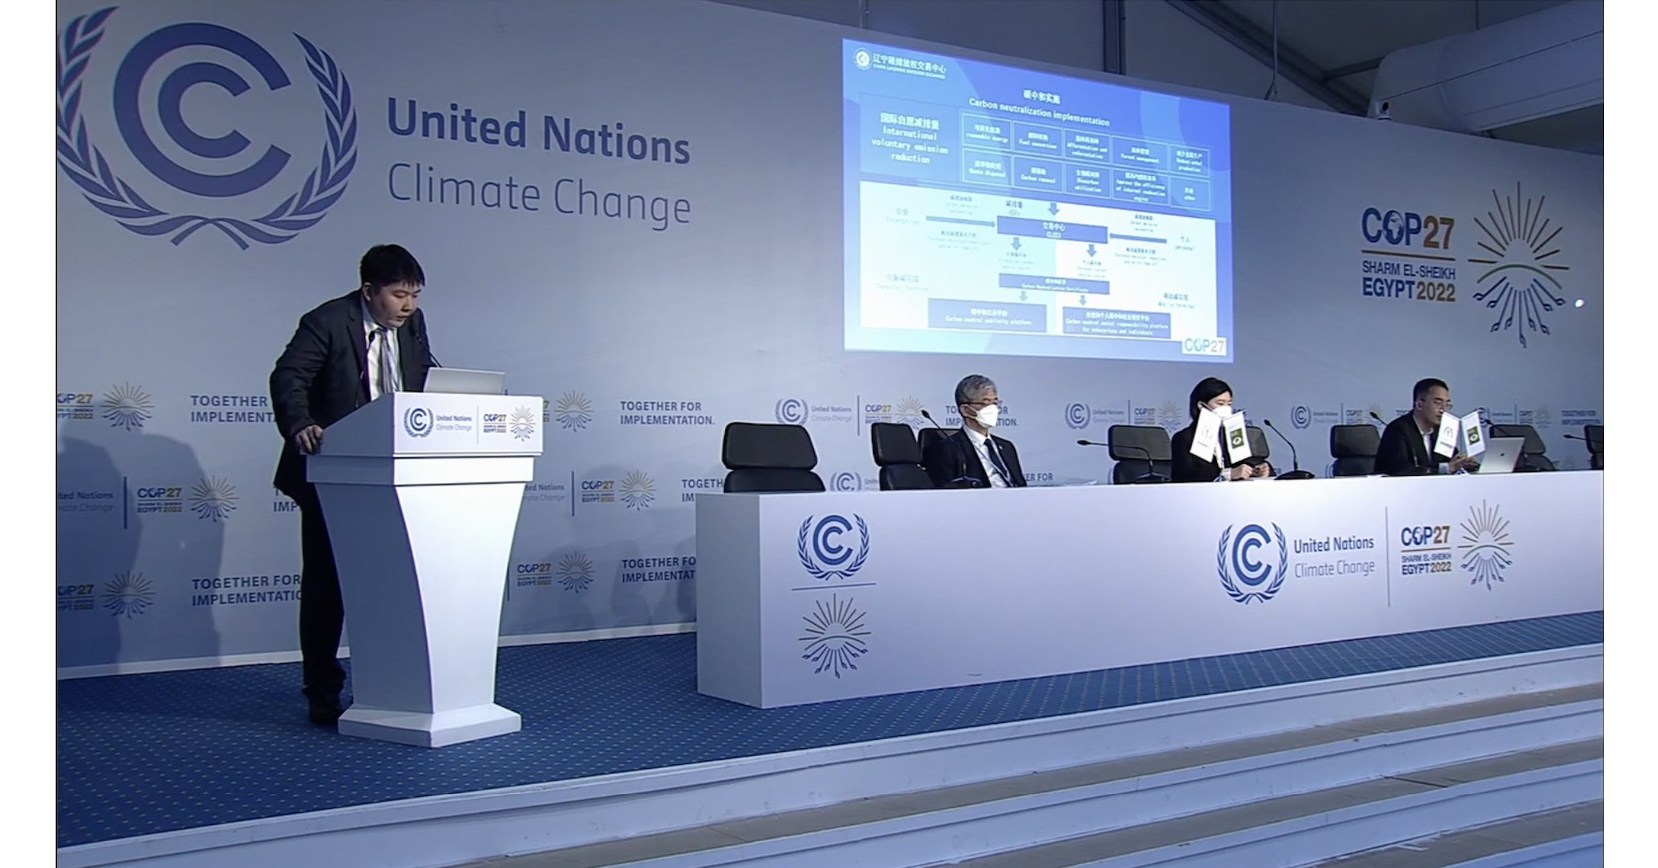
Task: Click the large "United Nations" backdrop text
Action: [538, 134]
